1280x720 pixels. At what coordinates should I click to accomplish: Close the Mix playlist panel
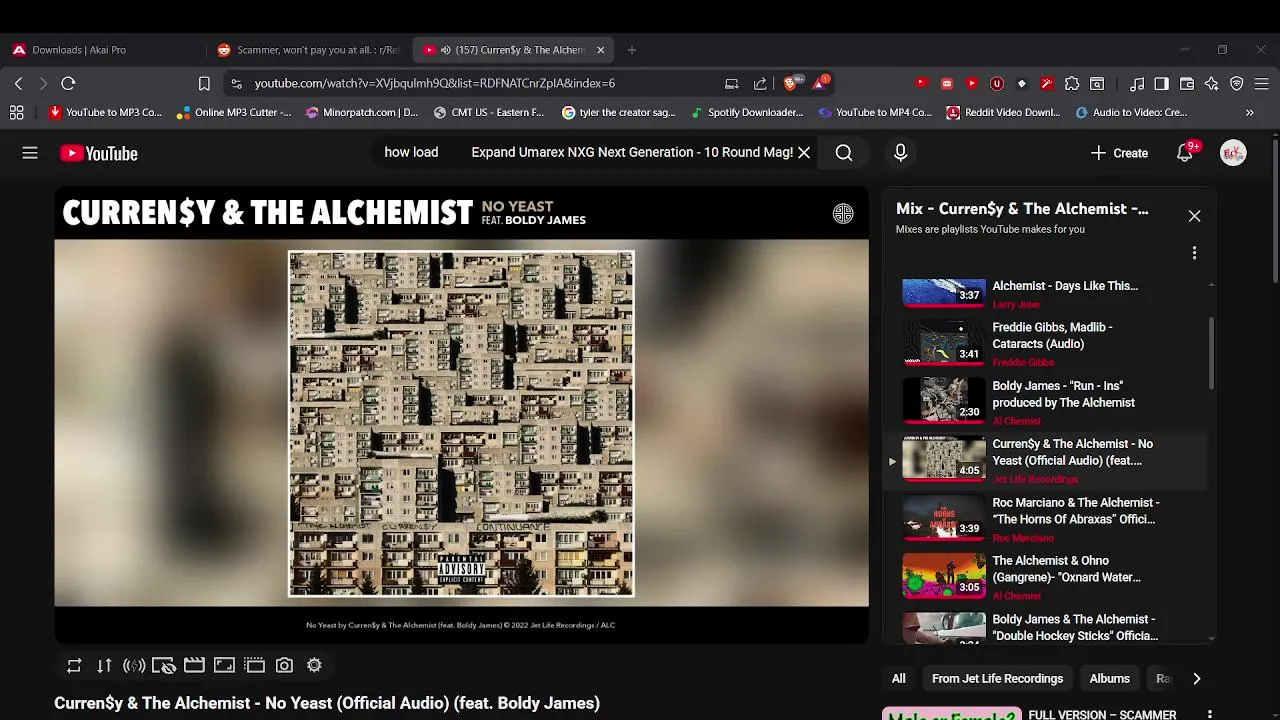[x=1194, y=216]
